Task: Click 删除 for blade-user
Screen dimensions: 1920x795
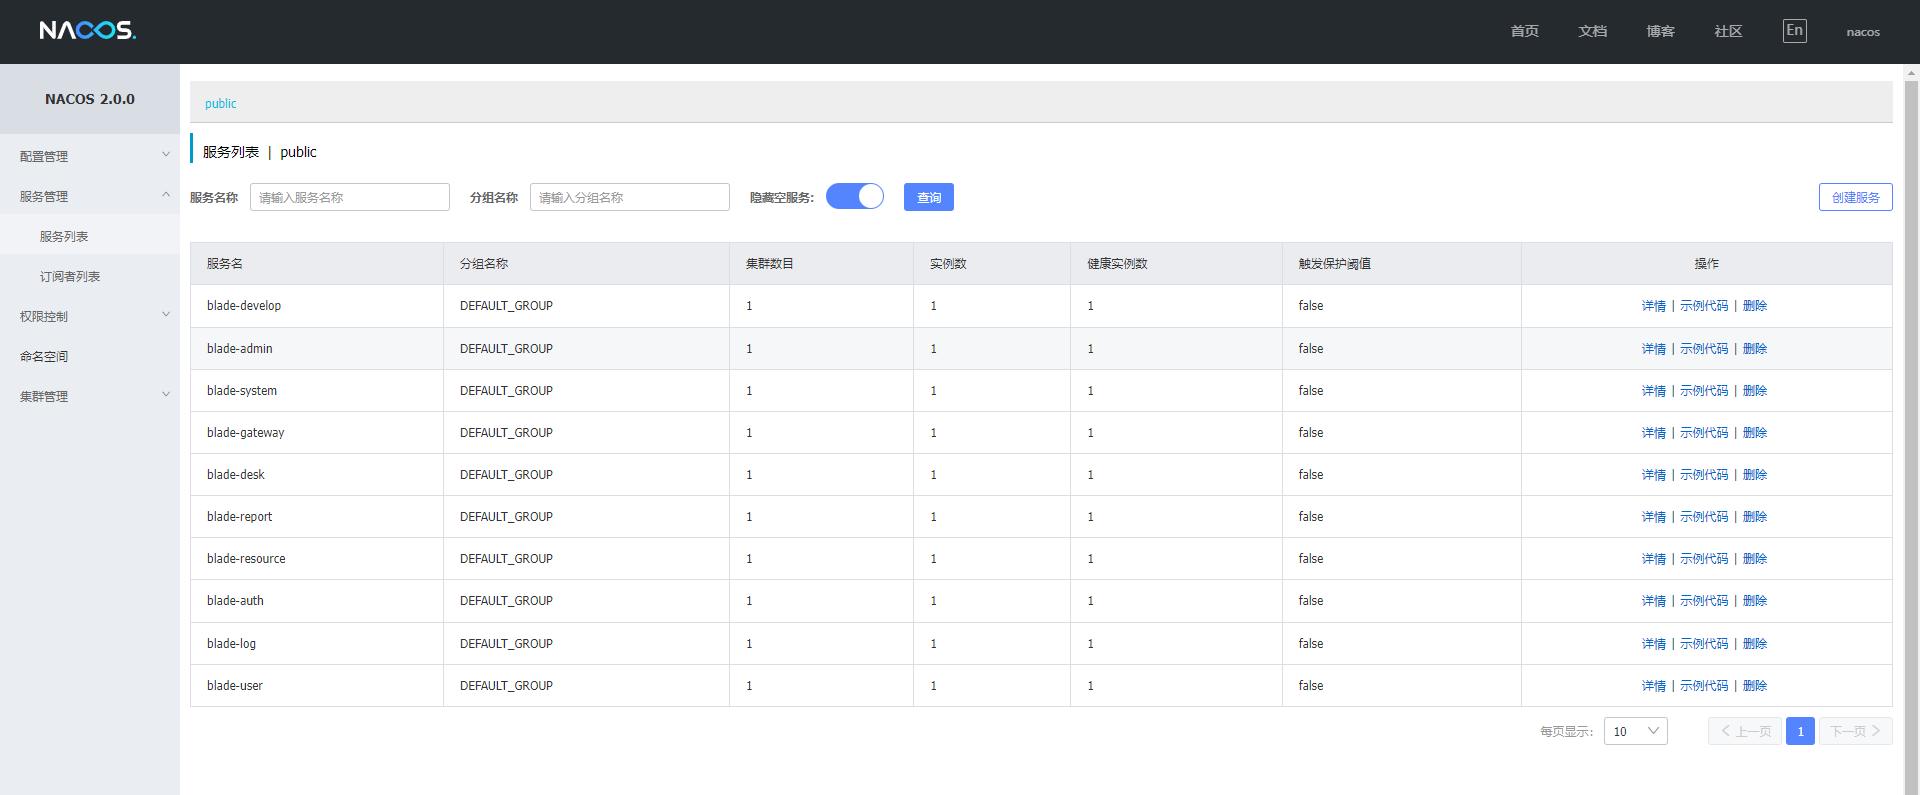Action: (1755, 686)
